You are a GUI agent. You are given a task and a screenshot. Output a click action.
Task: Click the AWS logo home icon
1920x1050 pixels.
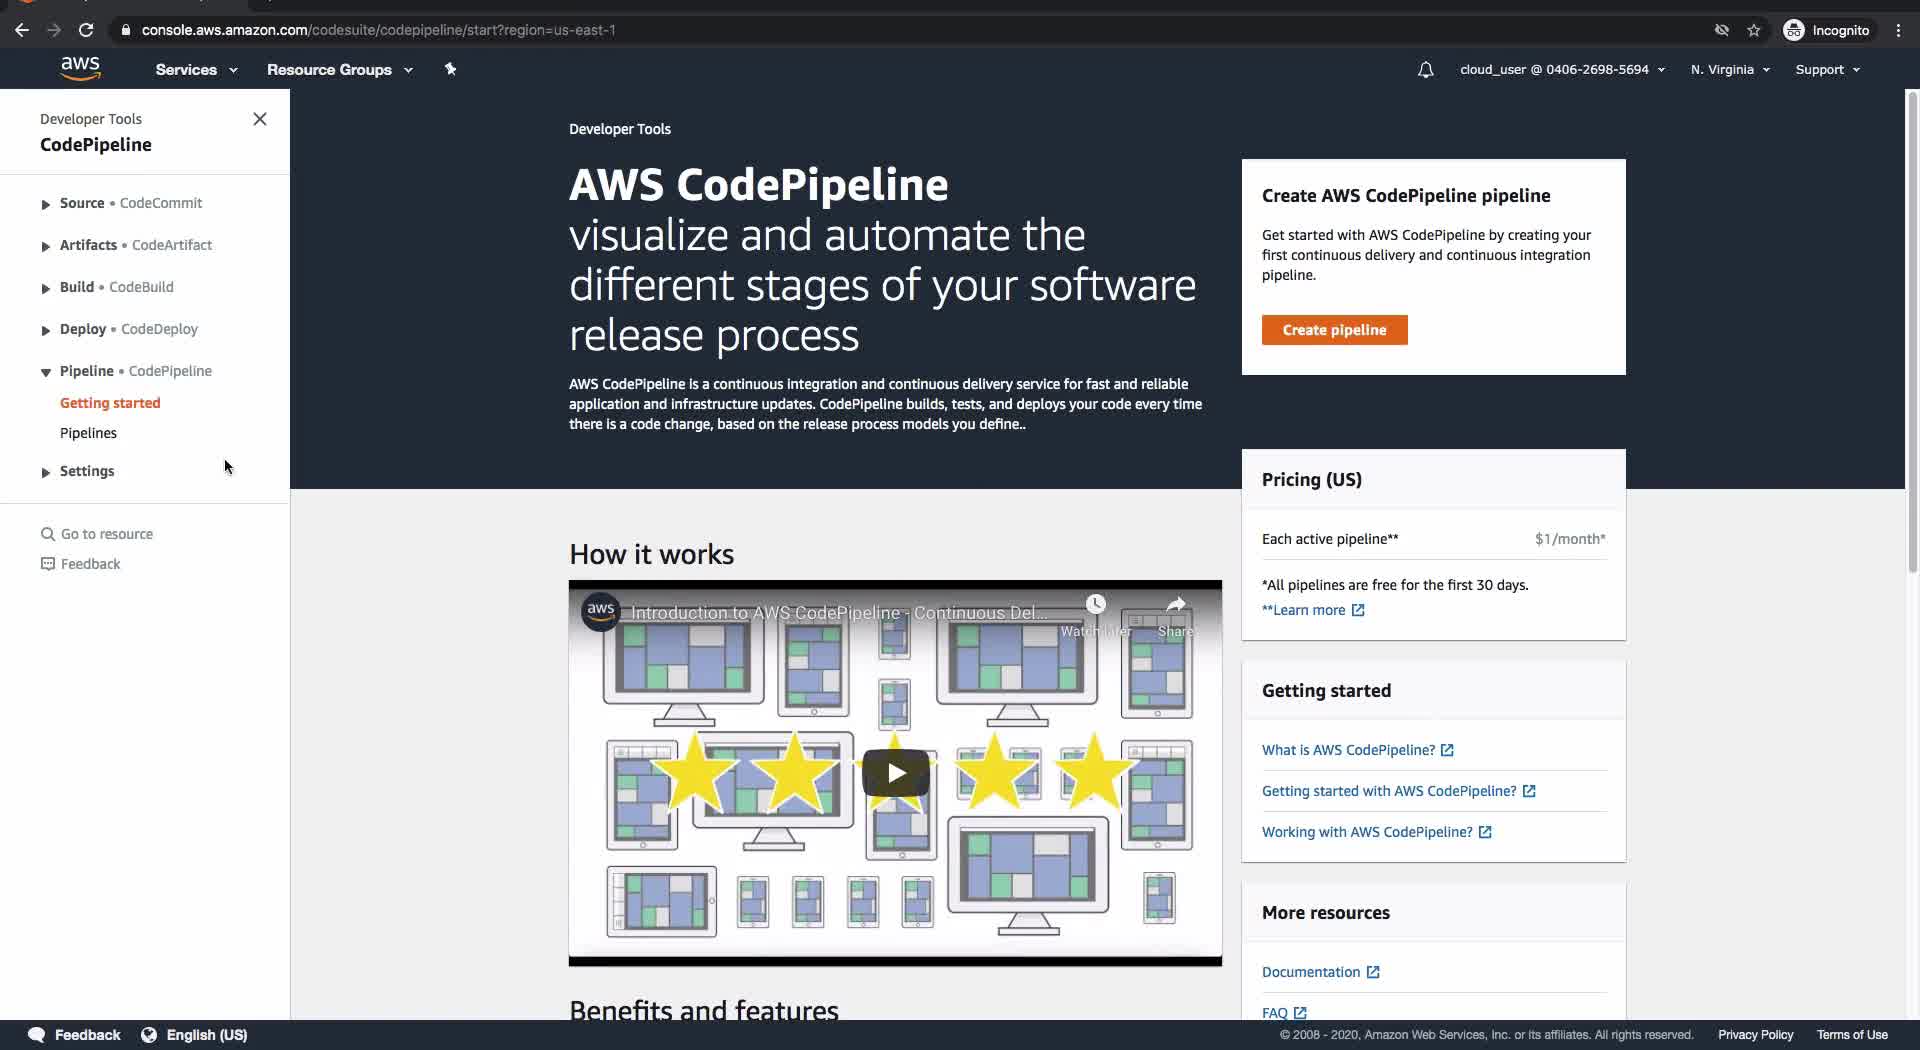click(x=80, y=69)
